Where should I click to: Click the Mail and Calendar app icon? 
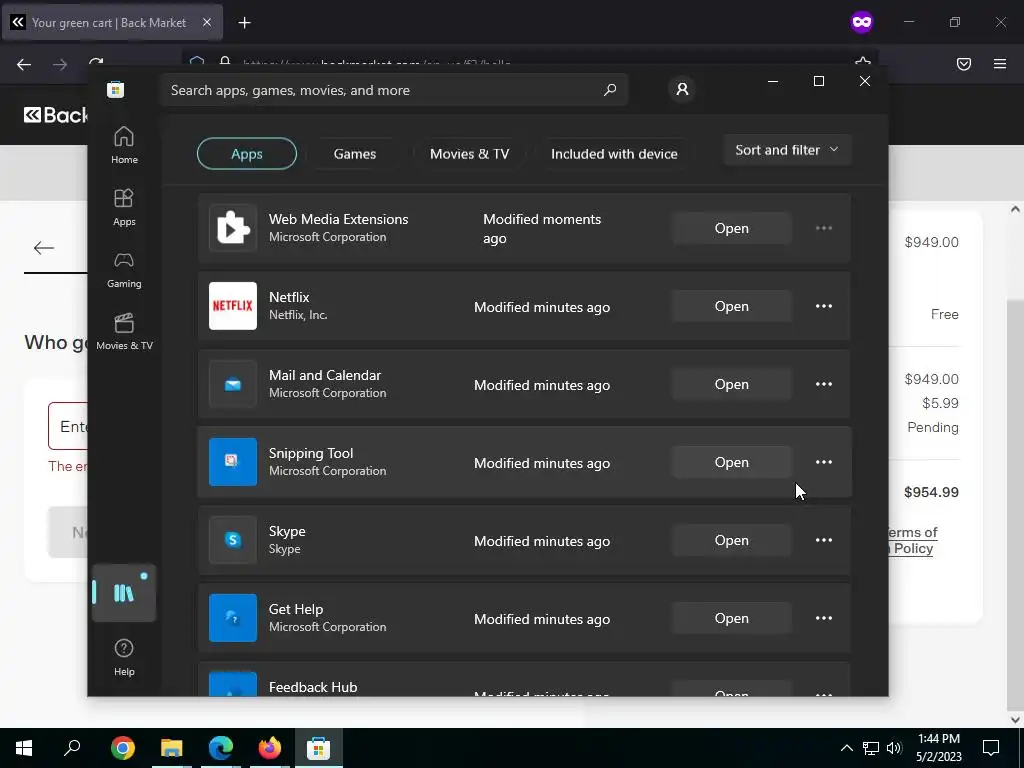(233, 384)
